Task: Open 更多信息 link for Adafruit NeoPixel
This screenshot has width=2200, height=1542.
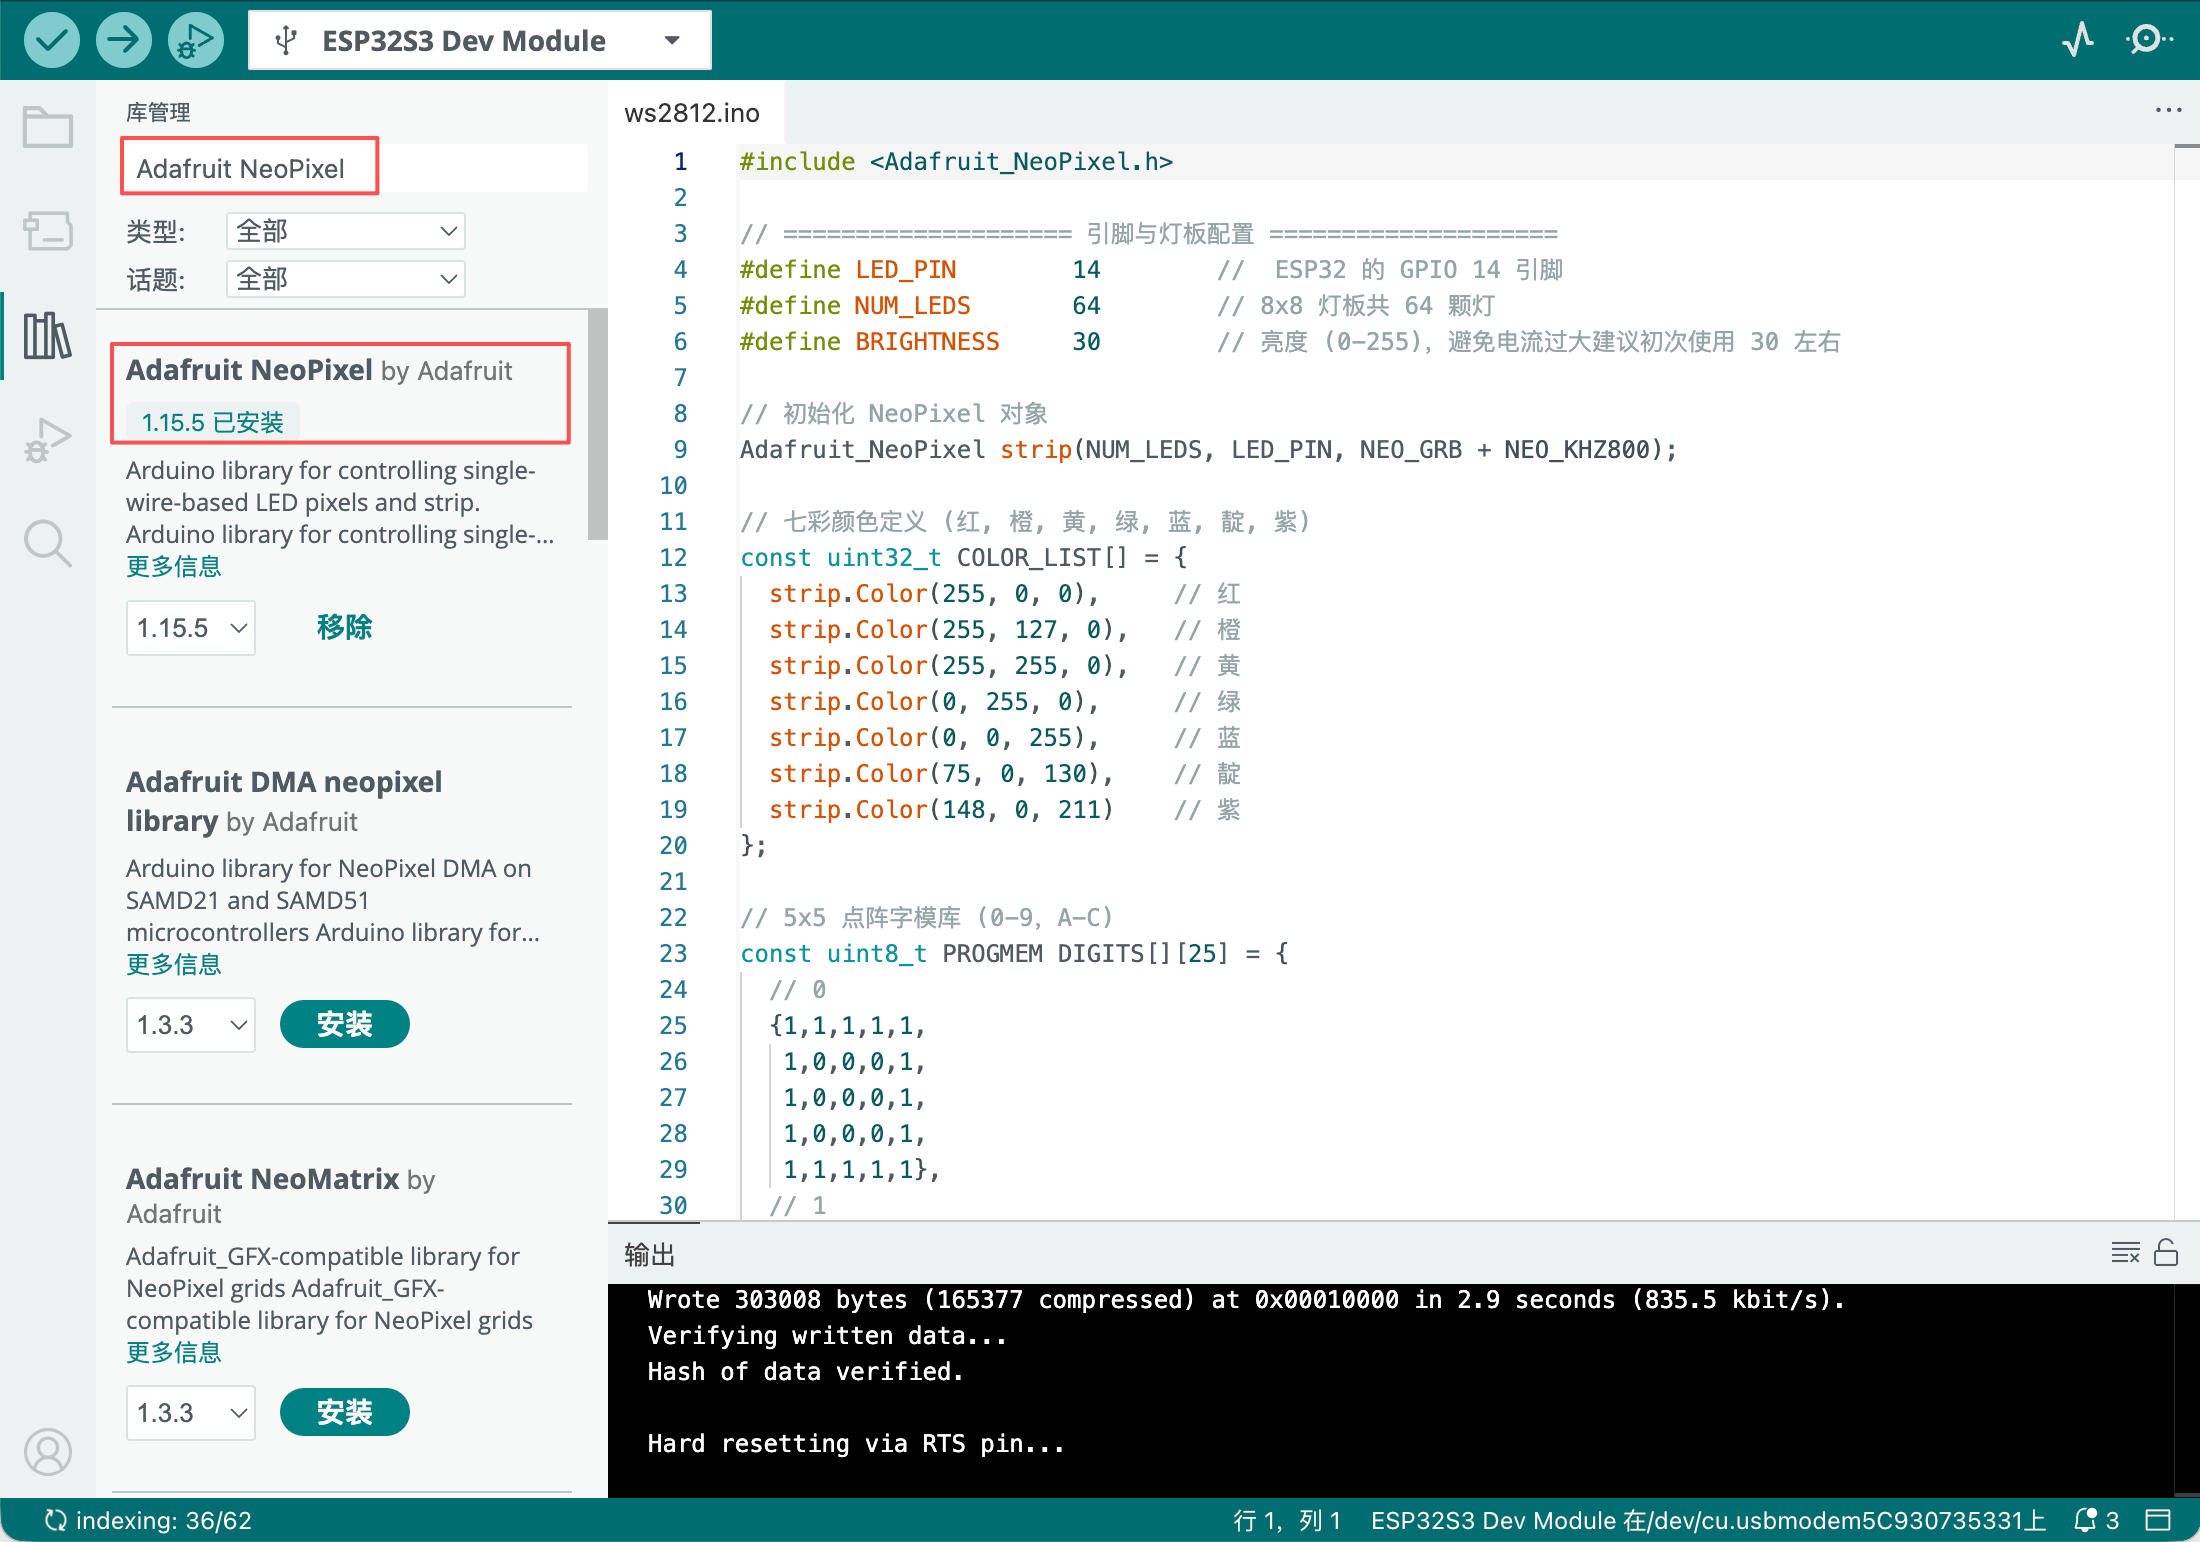Action: 174,567
